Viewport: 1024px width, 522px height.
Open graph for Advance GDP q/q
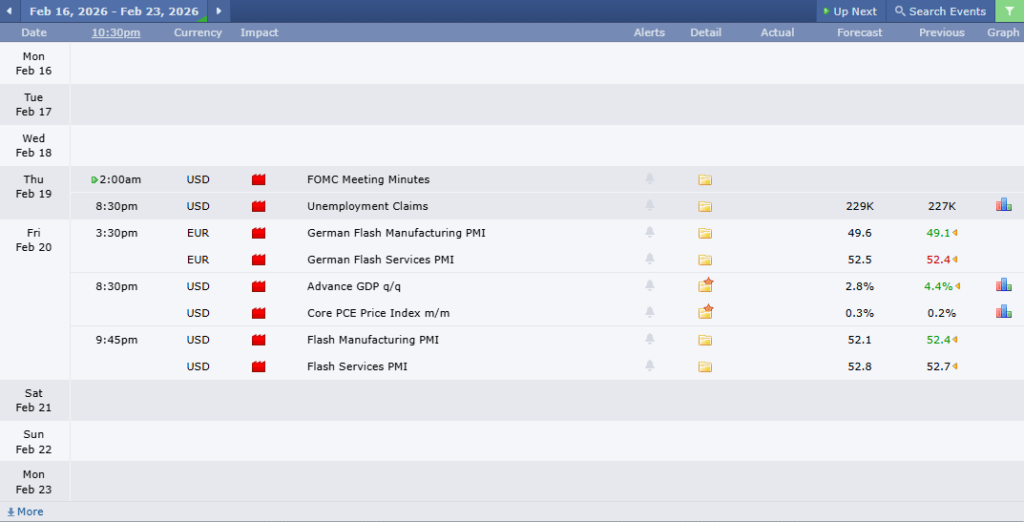point(1003,285)
